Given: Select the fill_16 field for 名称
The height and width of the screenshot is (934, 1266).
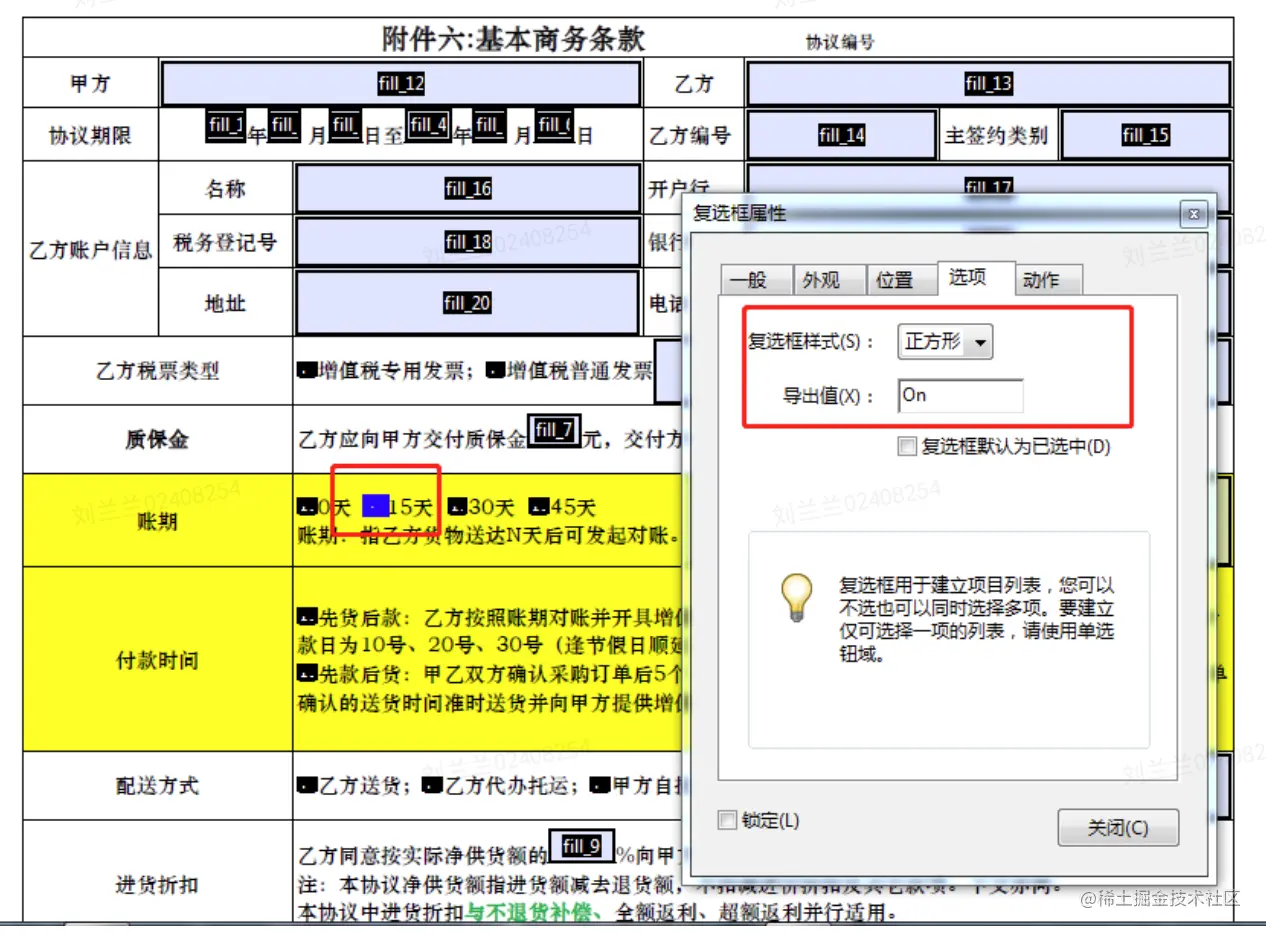Looking at the screenshot, I should coord(468,189).
